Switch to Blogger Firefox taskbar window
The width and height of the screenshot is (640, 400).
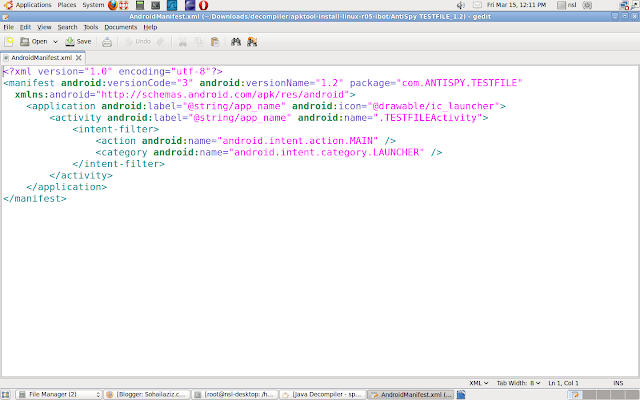[x=147, y=394]
